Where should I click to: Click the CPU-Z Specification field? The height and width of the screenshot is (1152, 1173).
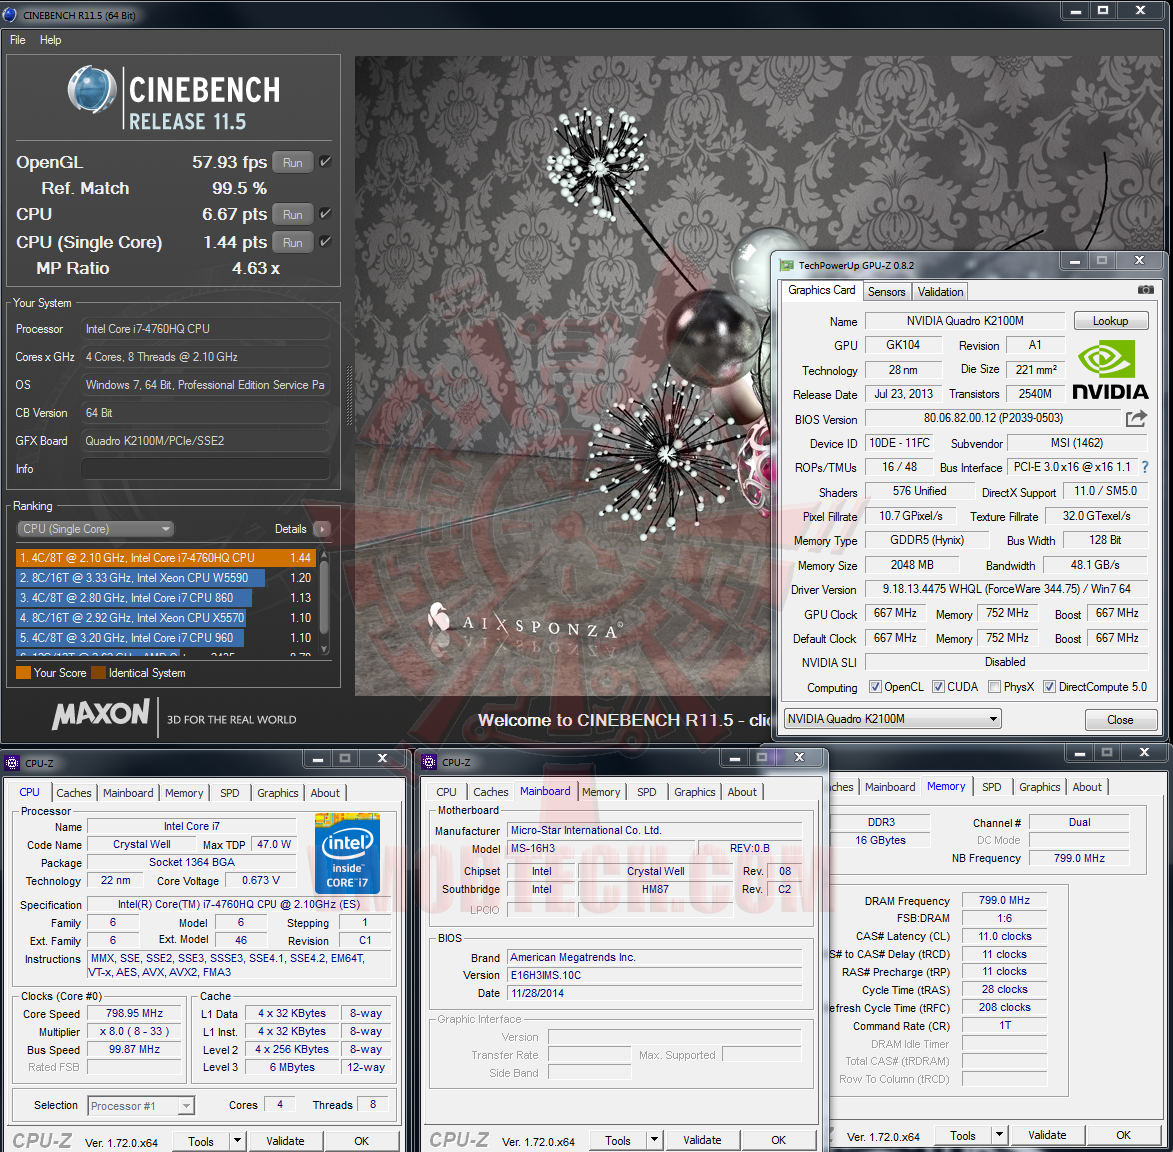pos(239,904)
